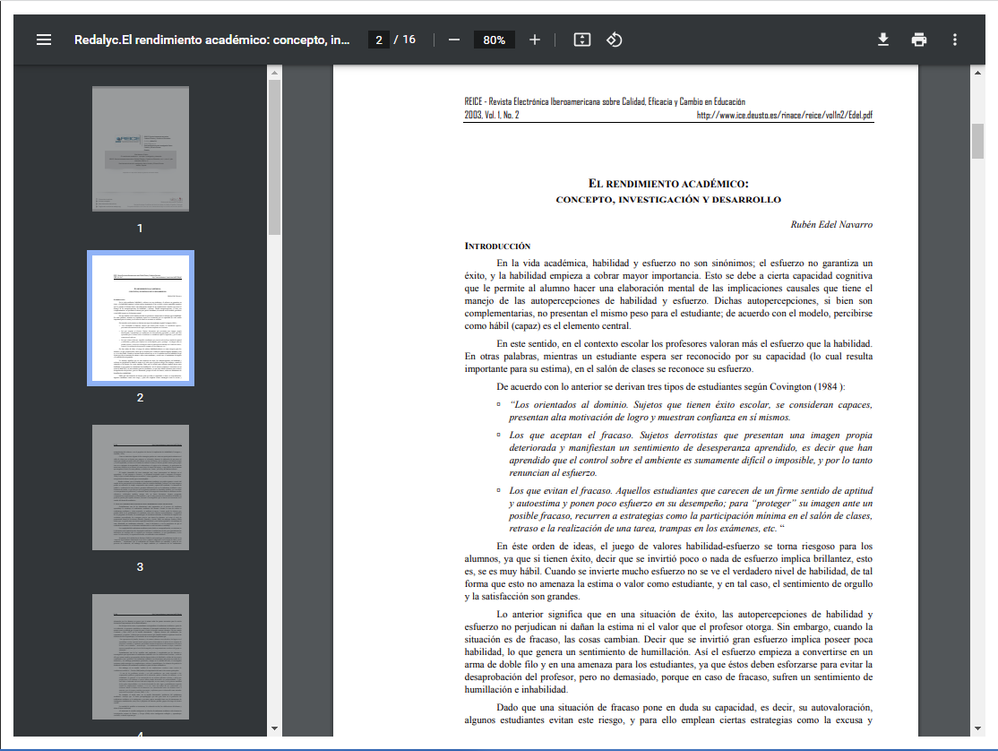Select page 1 thumbnail
Image resolution: width=998 pixels, height=751 pixels.
pos(141,149)
